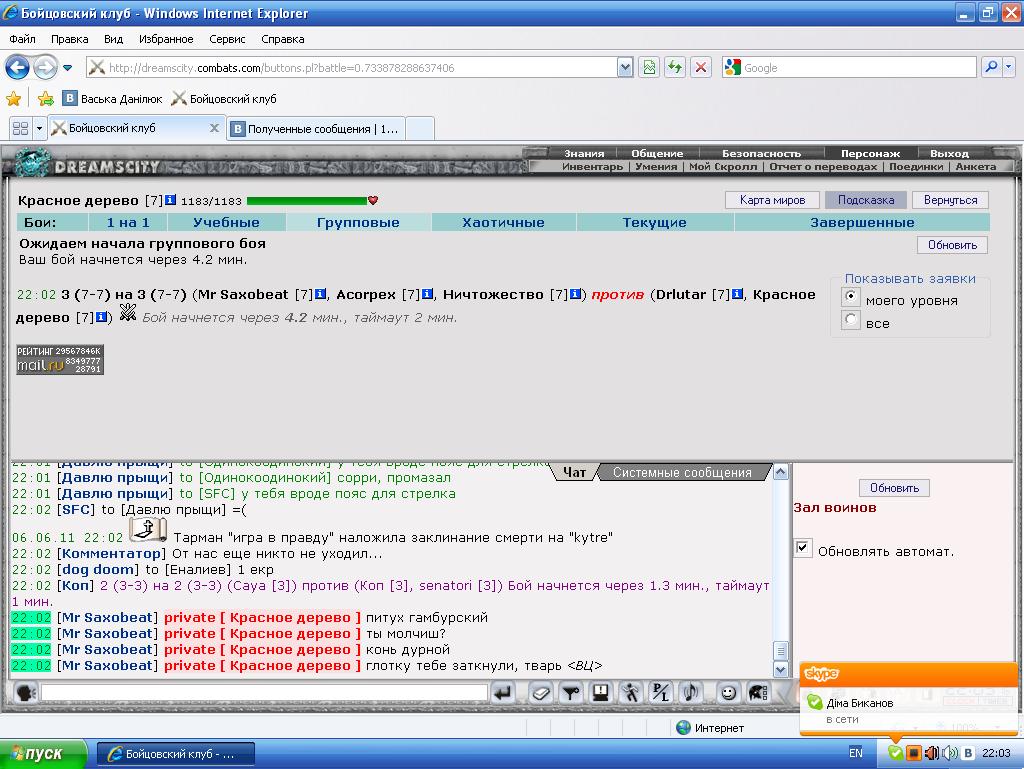The height and width of the screenshot is (769, 1024).
Task: Open the Избранное menu
Action: [166, 39]
